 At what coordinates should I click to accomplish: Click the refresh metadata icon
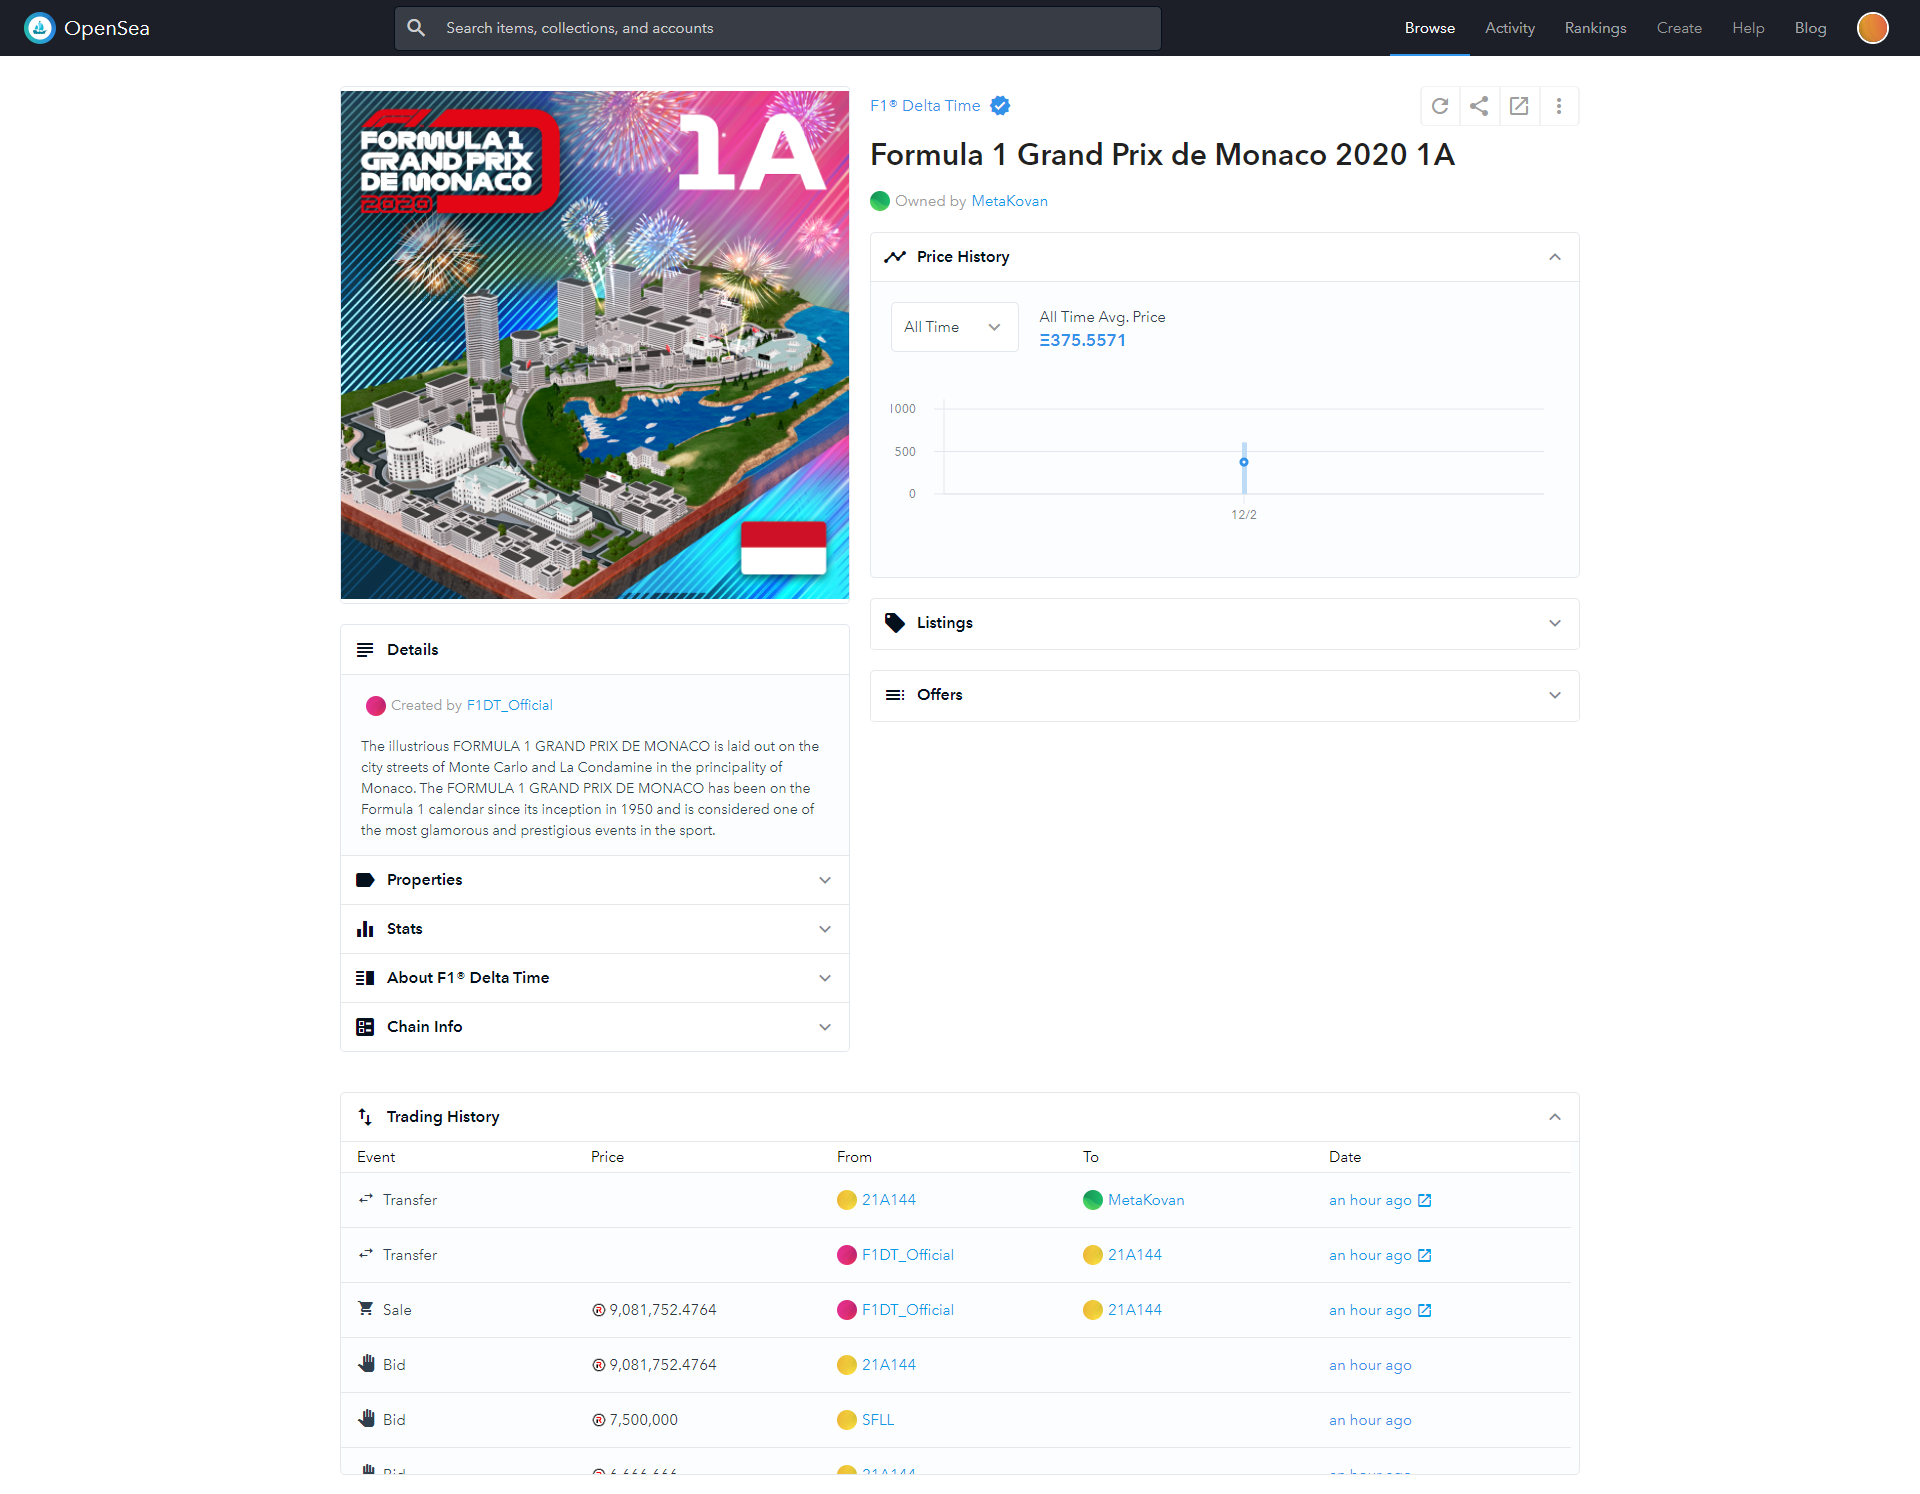click(x=1440, y=106)
